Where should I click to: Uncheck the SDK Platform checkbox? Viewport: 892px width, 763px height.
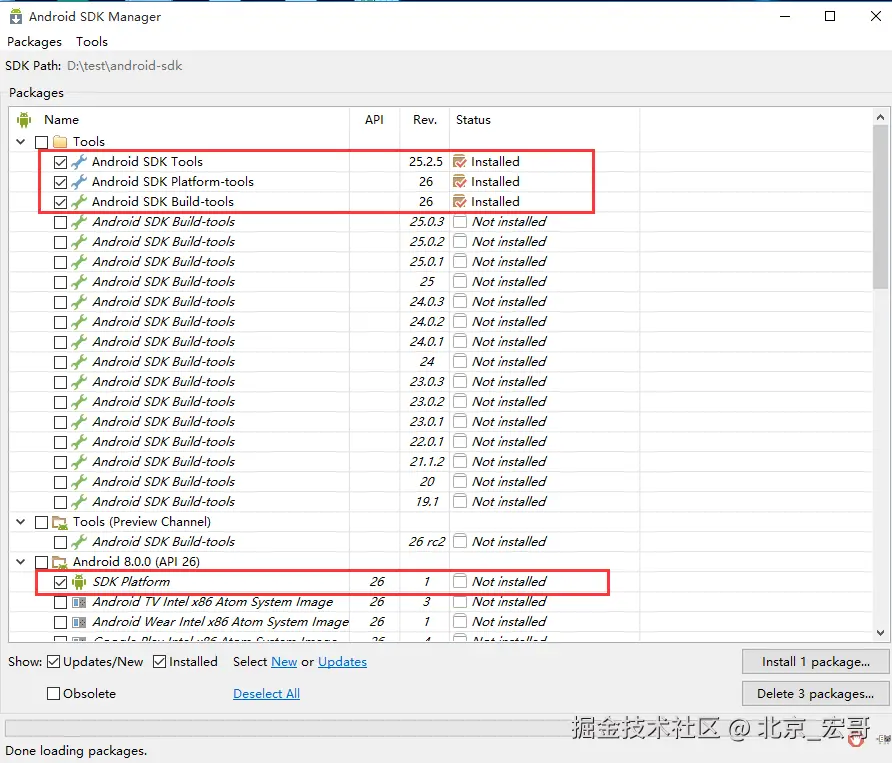(x=60, y=582)
